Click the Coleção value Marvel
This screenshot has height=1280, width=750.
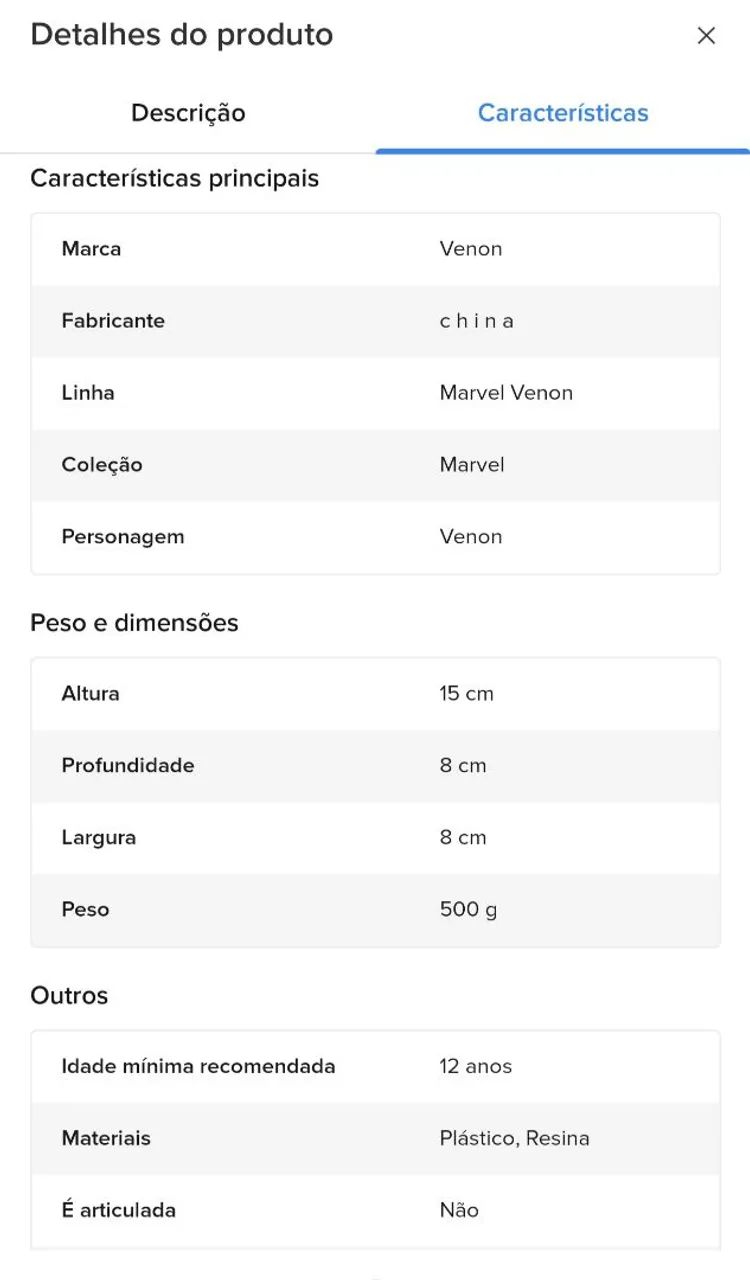(x=472, y=465)
